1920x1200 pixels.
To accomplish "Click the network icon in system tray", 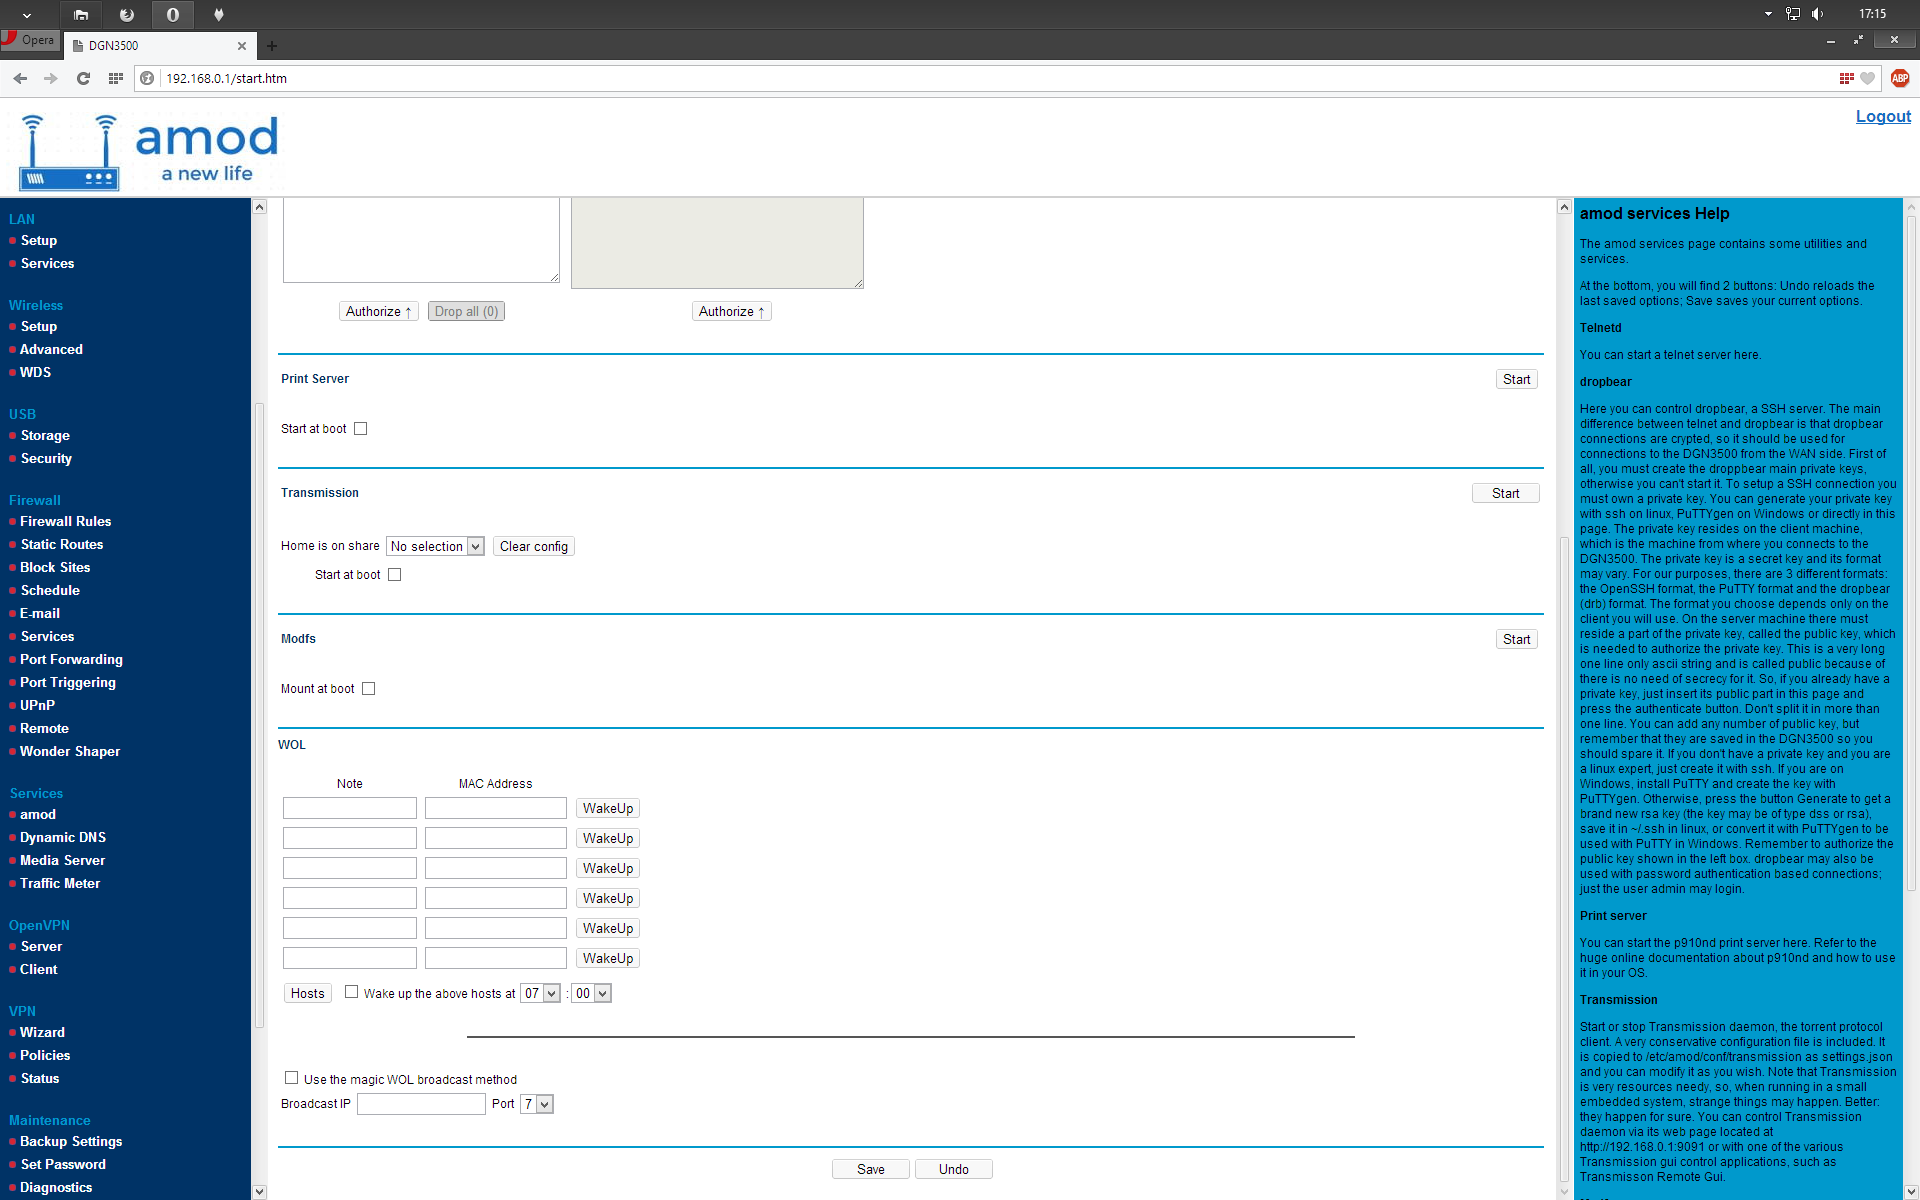I will [1793, 14].
